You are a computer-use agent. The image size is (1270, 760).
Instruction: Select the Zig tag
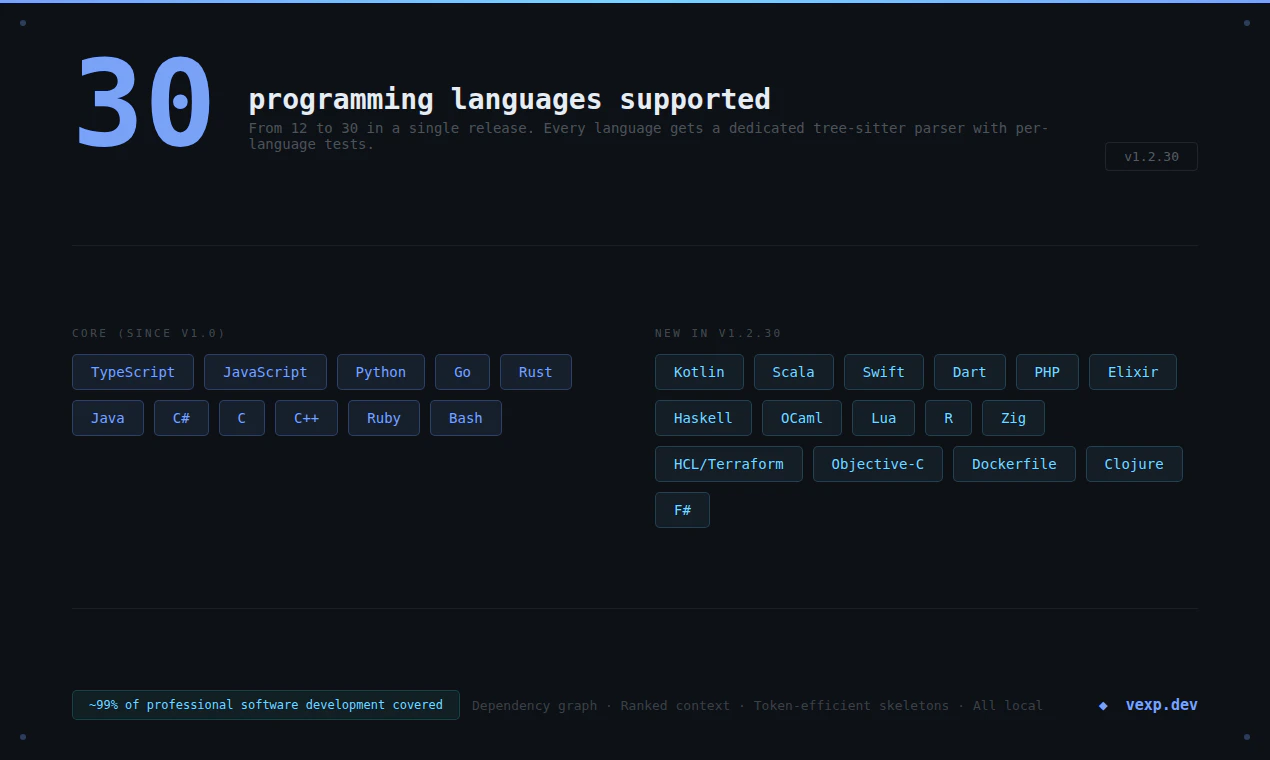1013,418
